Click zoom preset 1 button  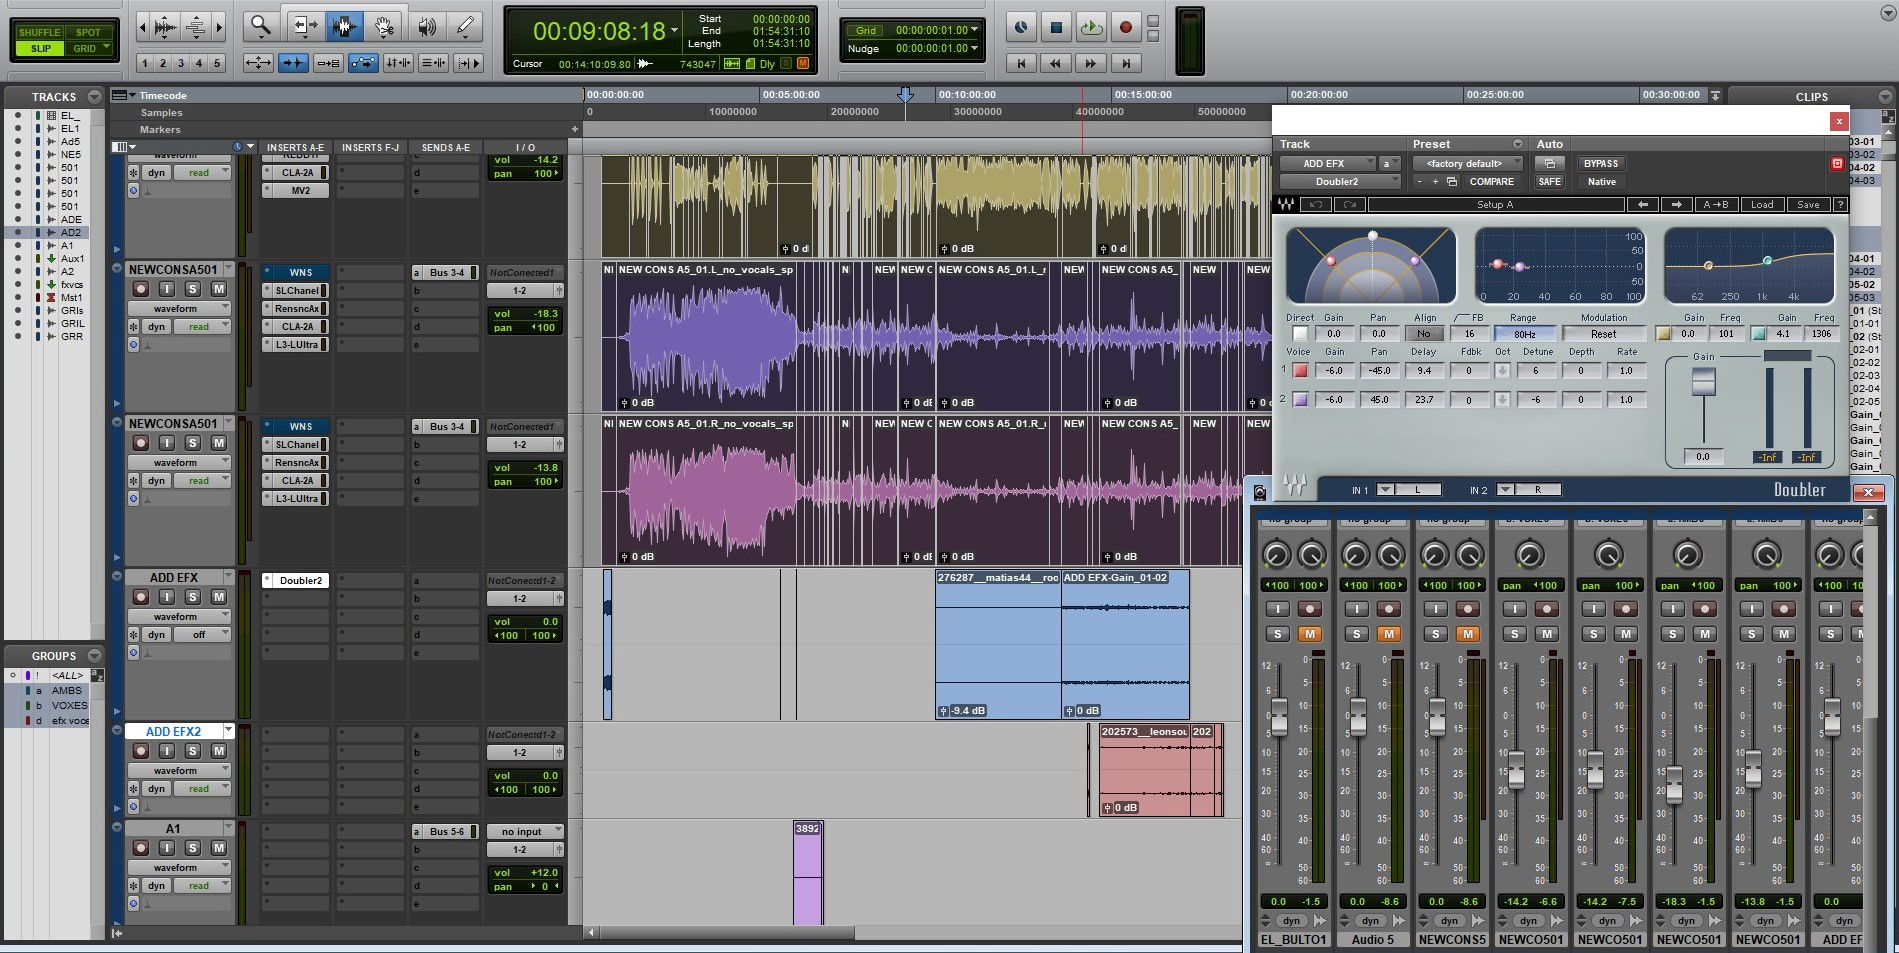(x=145, y=63)
